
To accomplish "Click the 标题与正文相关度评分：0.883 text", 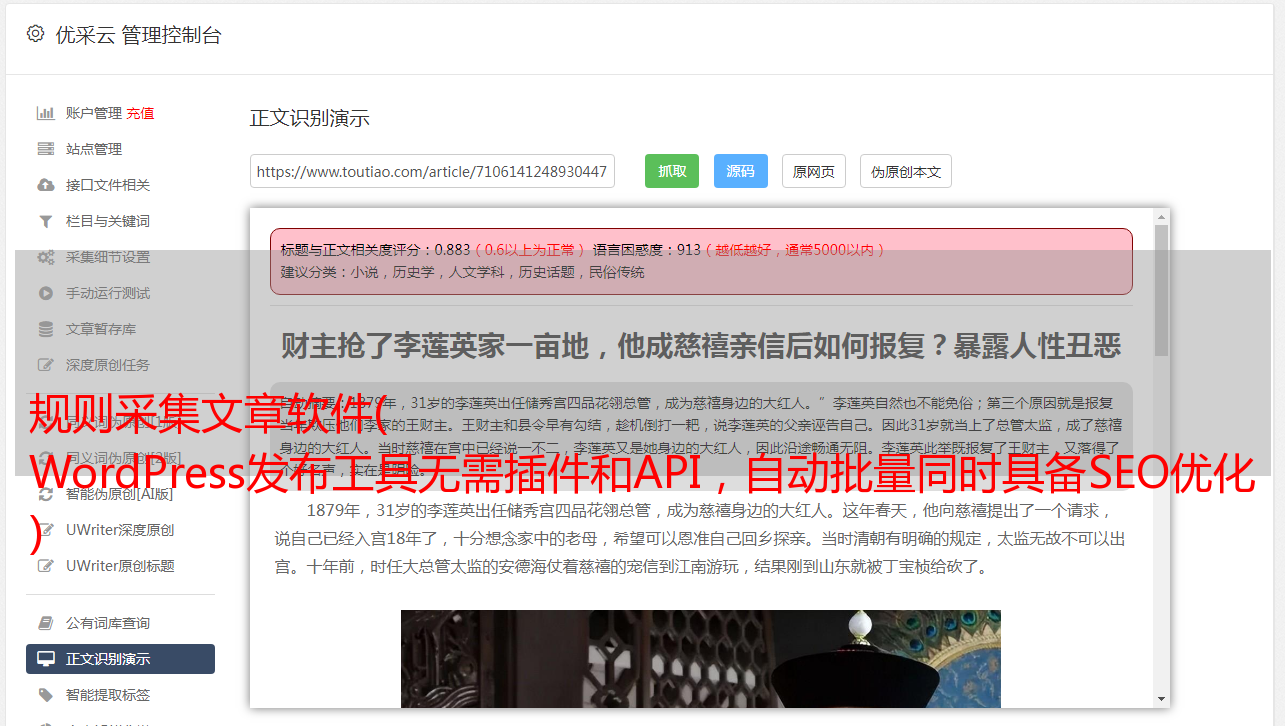I will 376,249.
